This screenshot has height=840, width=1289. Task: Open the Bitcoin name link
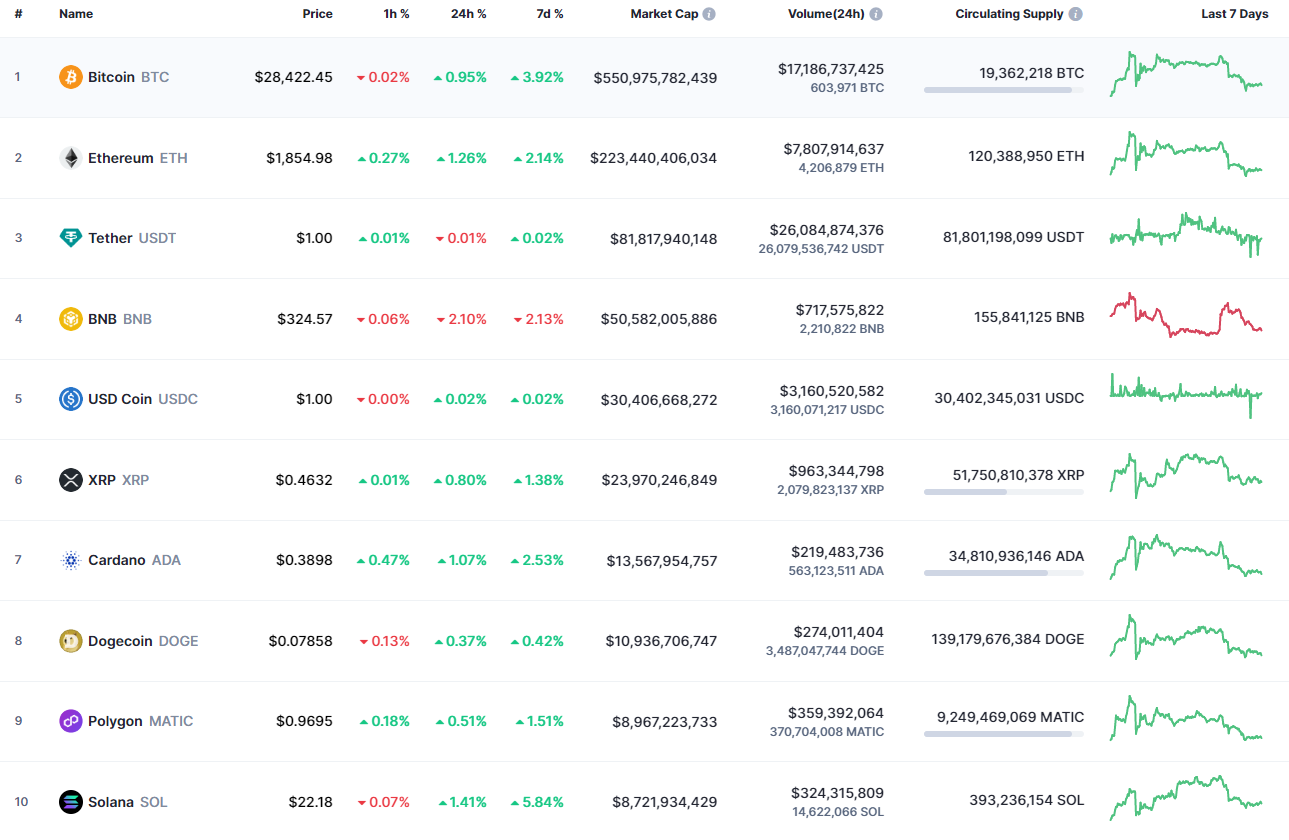111,76
